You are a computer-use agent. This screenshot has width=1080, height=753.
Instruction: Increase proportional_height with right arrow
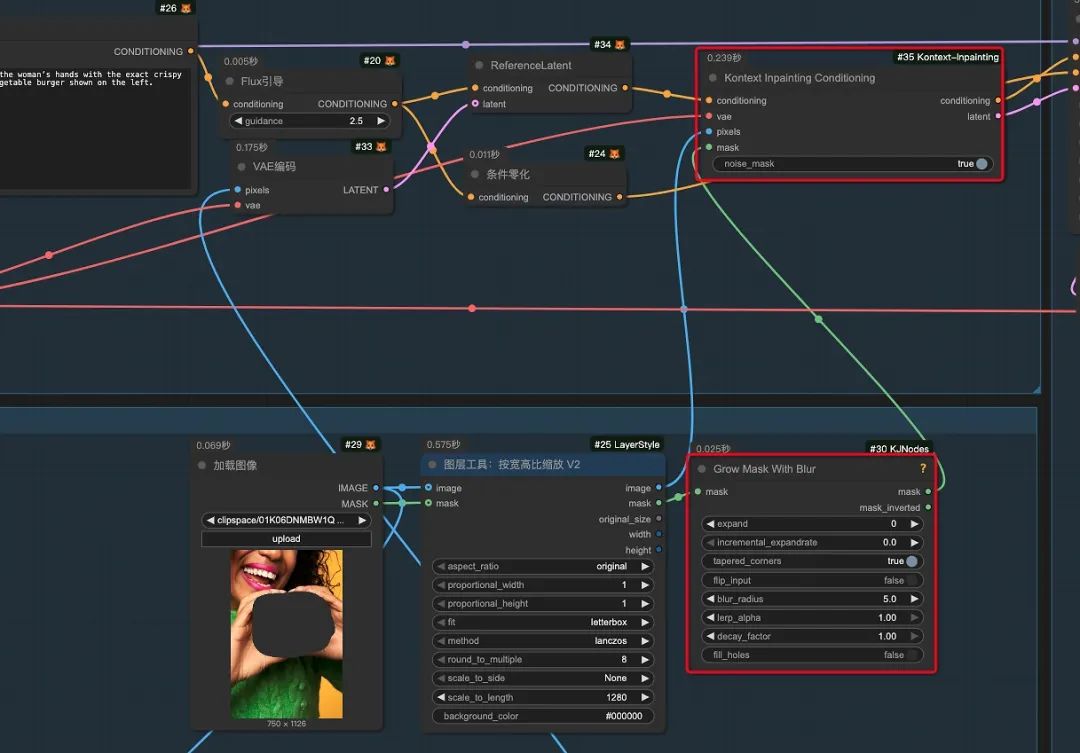645,604
